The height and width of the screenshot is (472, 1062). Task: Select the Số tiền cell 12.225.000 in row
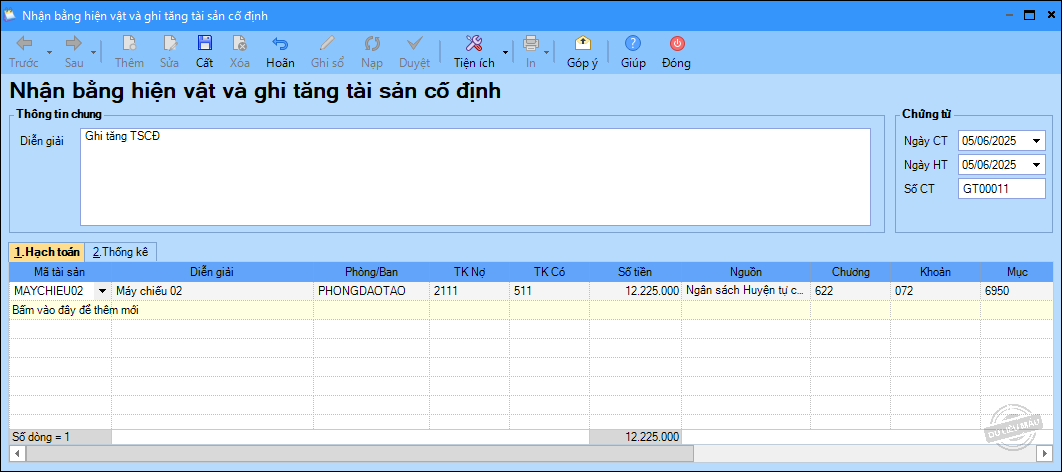click(x=635, y=291)
